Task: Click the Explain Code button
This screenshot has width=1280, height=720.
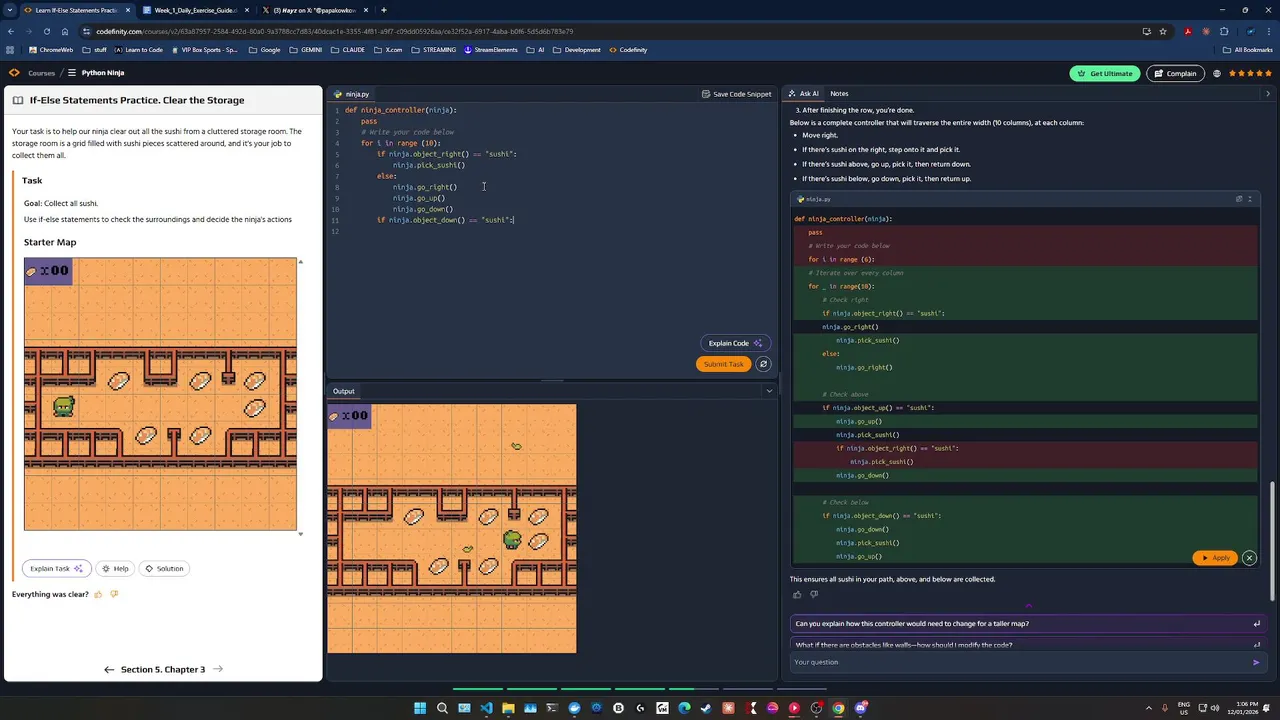Action: coord(735,343)
